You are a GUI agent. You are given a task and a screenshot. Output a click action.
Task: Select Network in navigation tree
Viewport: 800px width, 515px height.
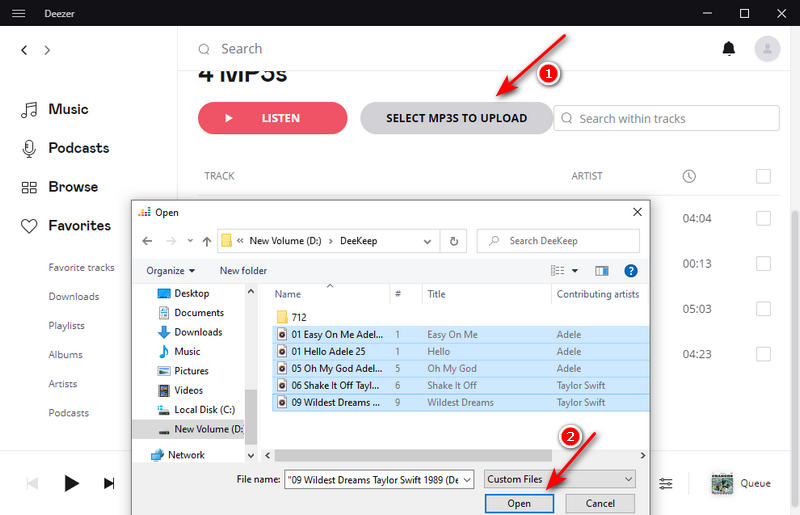pyautogui.click(x=178, y=455)
